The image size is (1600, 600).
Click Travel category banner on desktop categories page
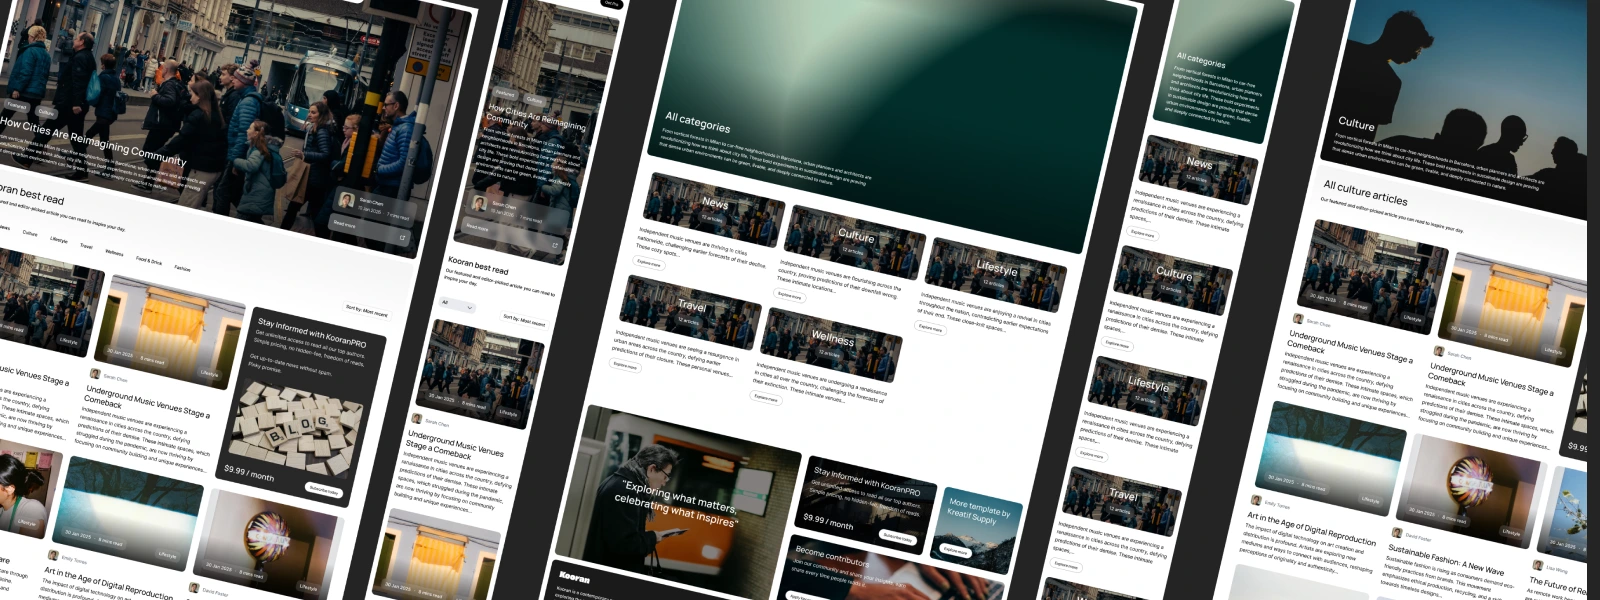click(x=690, y=311)
